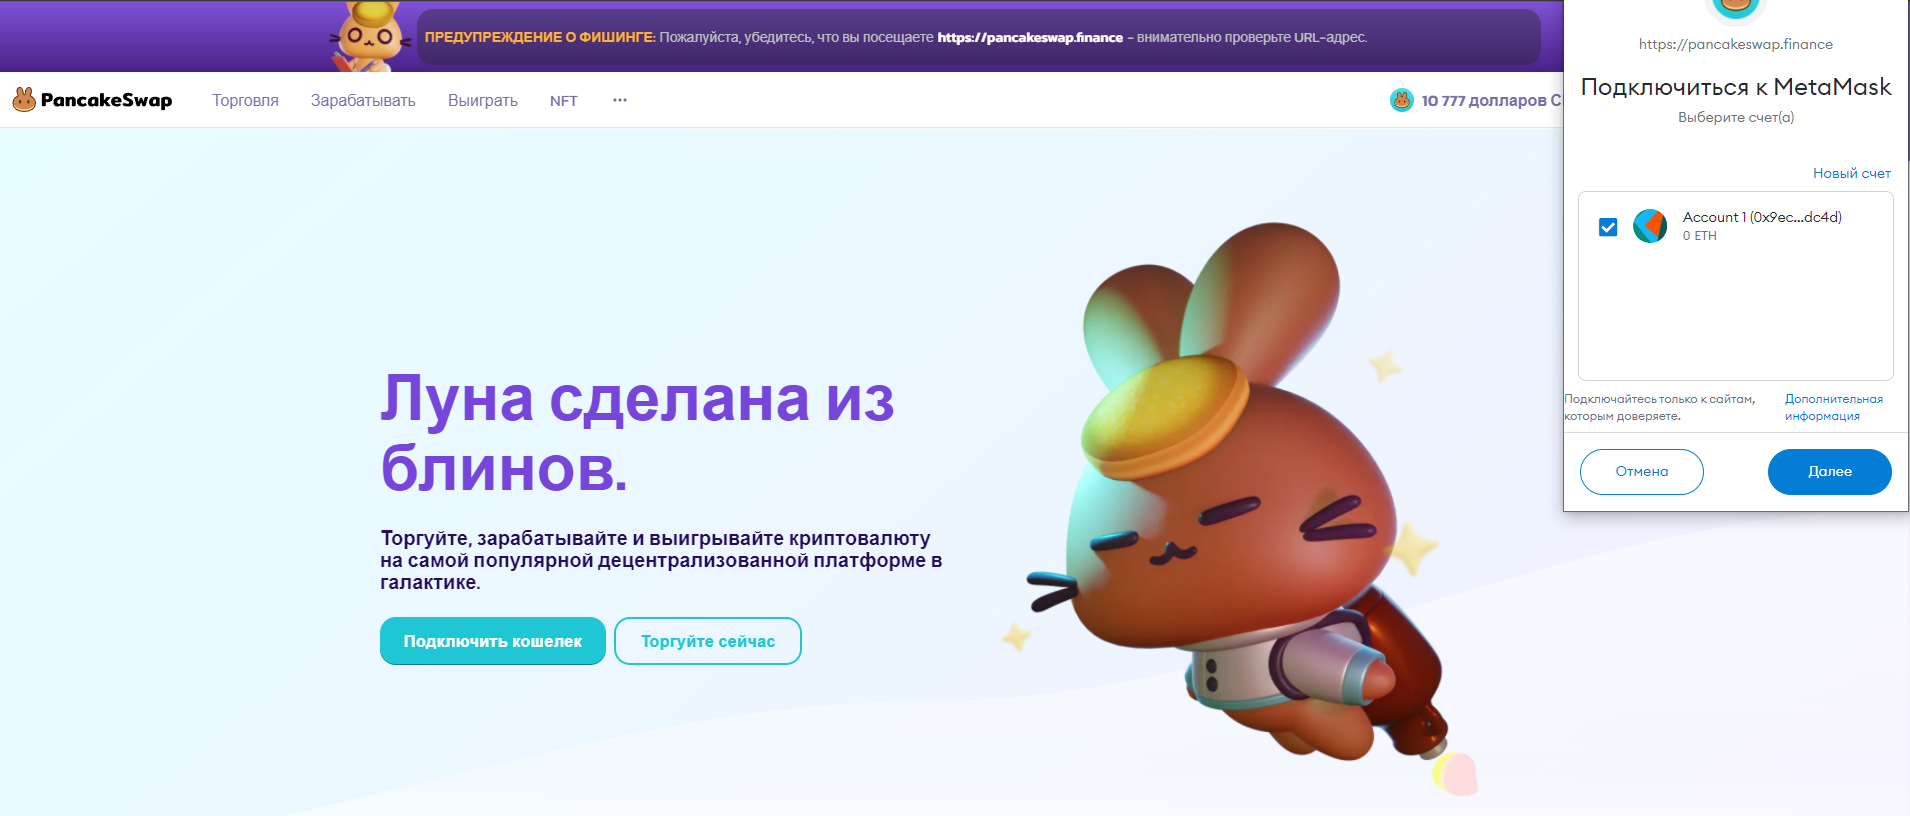The height and width of the screenshot is (816, 1910).
Task: Open the three-dots more menu
Action: coord(620,100)
